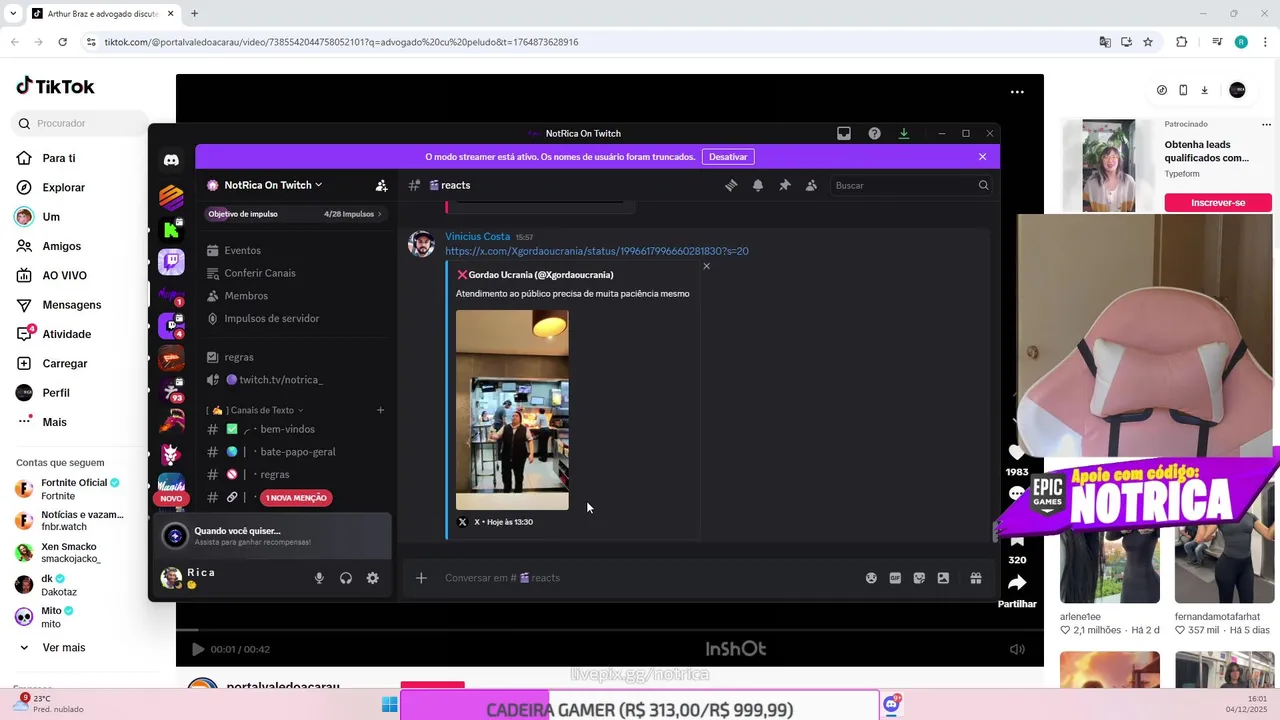Open AO VIVO in the TikTok sidebar
1280x720 pixels.
pos(64,275)
